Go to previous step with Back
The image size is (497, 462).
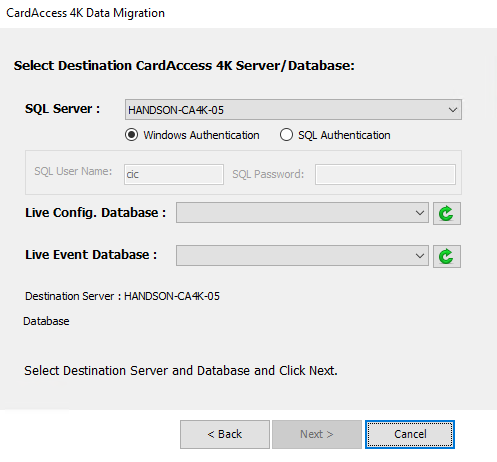pyautogui.click(x=225, y=434)
